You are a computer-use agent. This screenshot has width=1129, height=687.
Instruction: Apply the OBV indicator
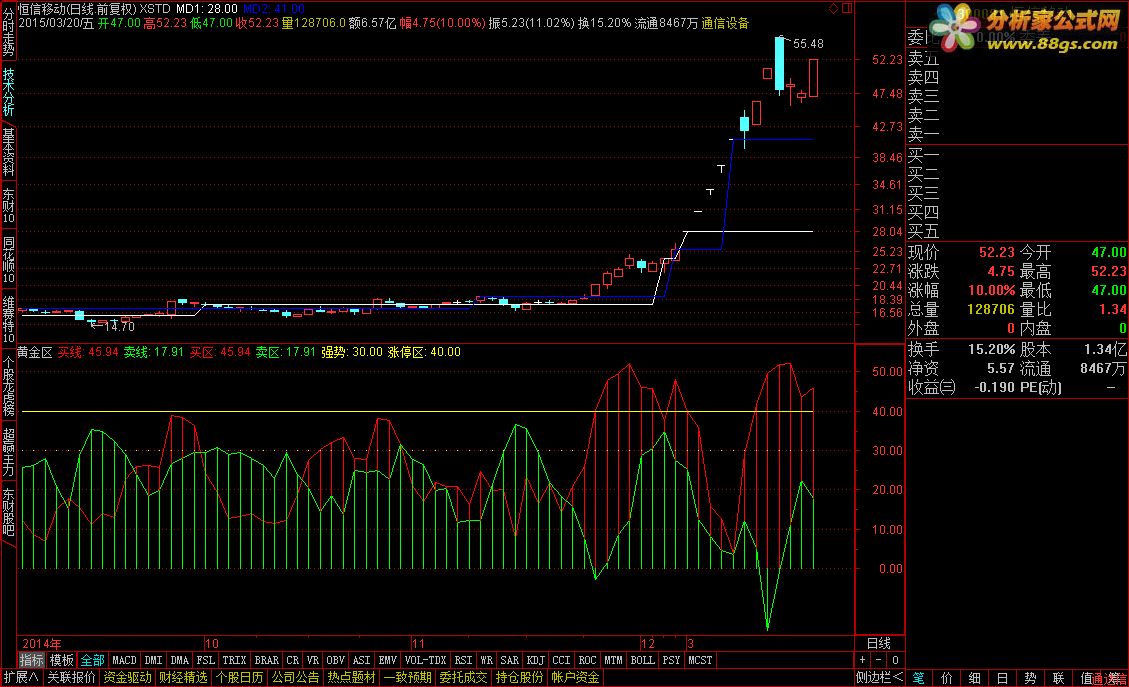coord(336,660)
